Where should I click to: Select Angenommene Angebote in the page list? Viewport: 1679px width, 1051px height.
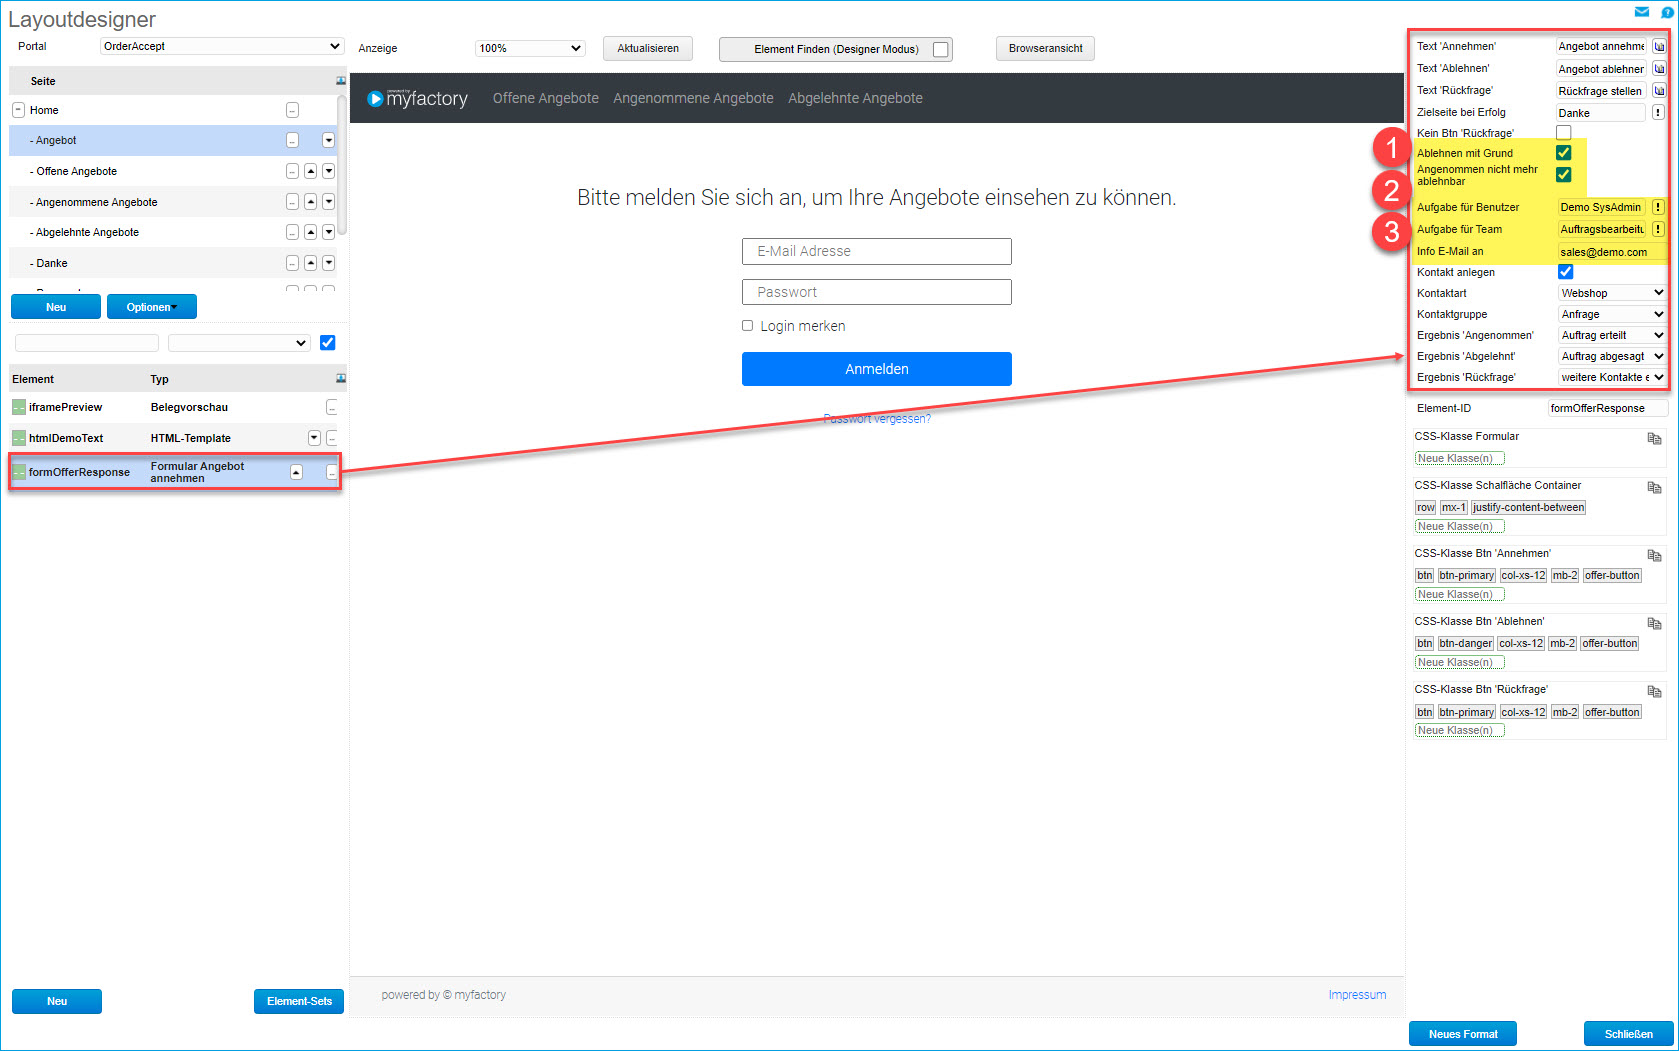(x=96, y=202)
